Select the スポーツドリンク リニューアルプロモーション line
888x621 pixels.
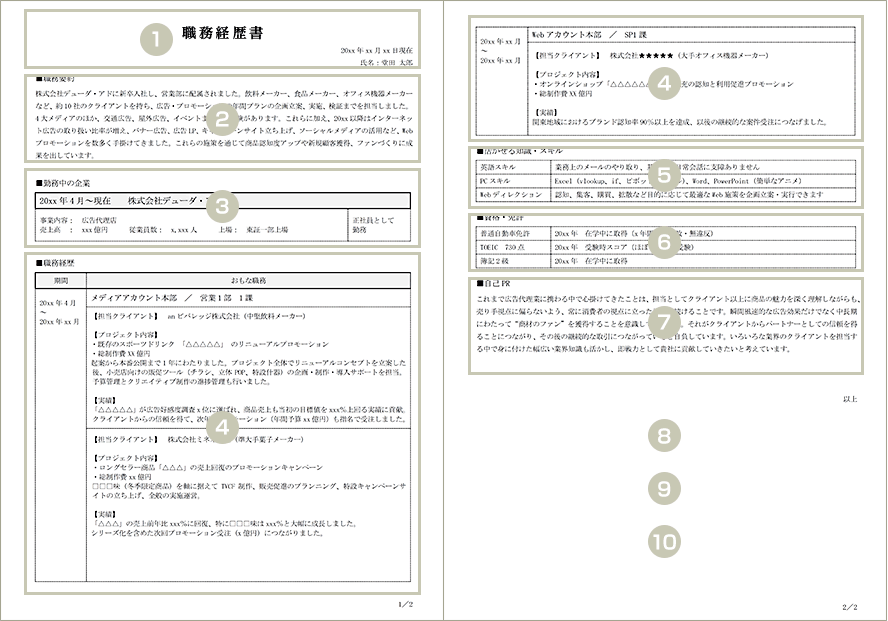pyautogui.click(x=210, y=344)
